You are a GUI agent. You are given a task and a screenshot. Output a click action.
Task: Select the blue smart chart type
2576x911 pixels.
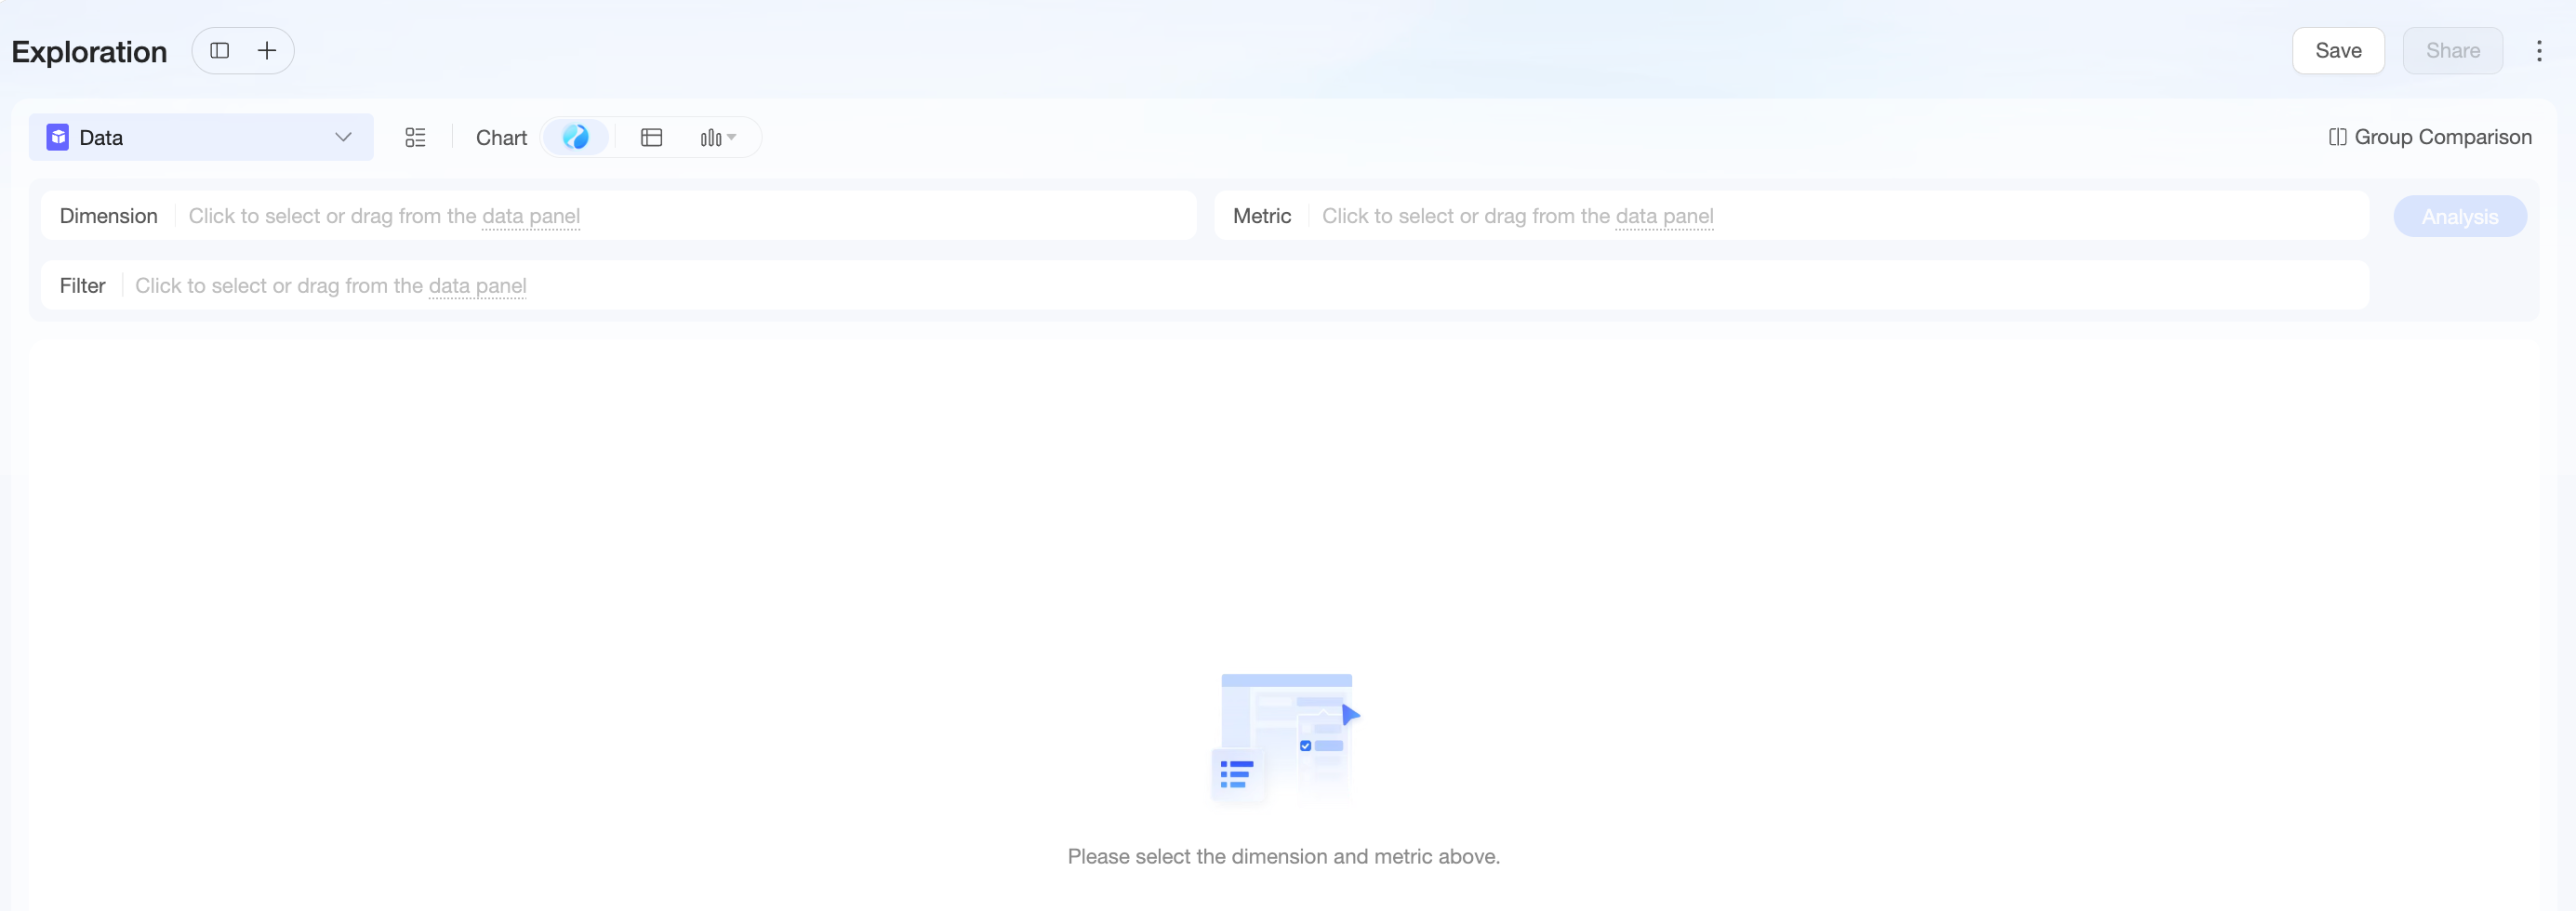(575, 137)
